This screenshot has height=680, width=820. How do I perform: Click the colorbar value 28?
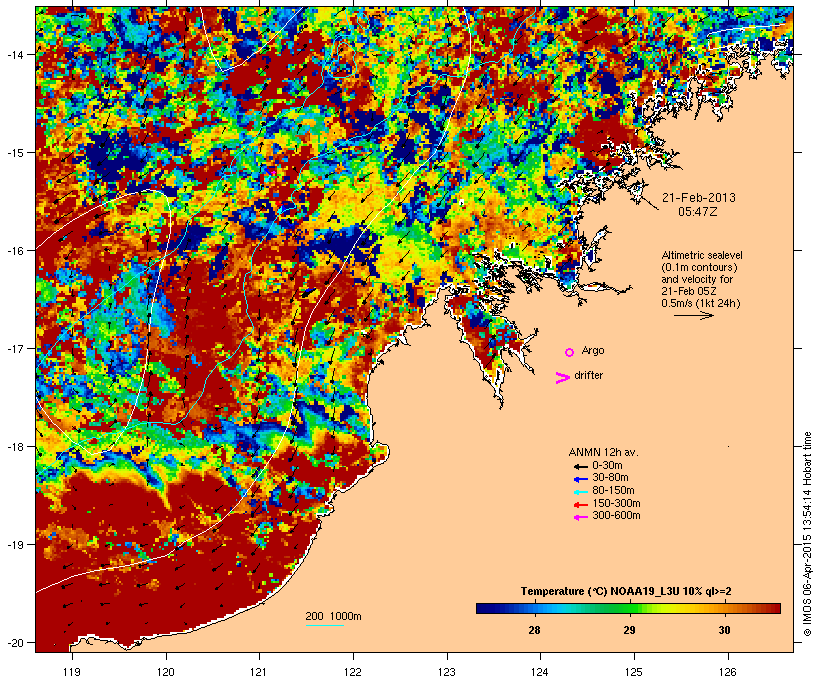tap(534, 630)
